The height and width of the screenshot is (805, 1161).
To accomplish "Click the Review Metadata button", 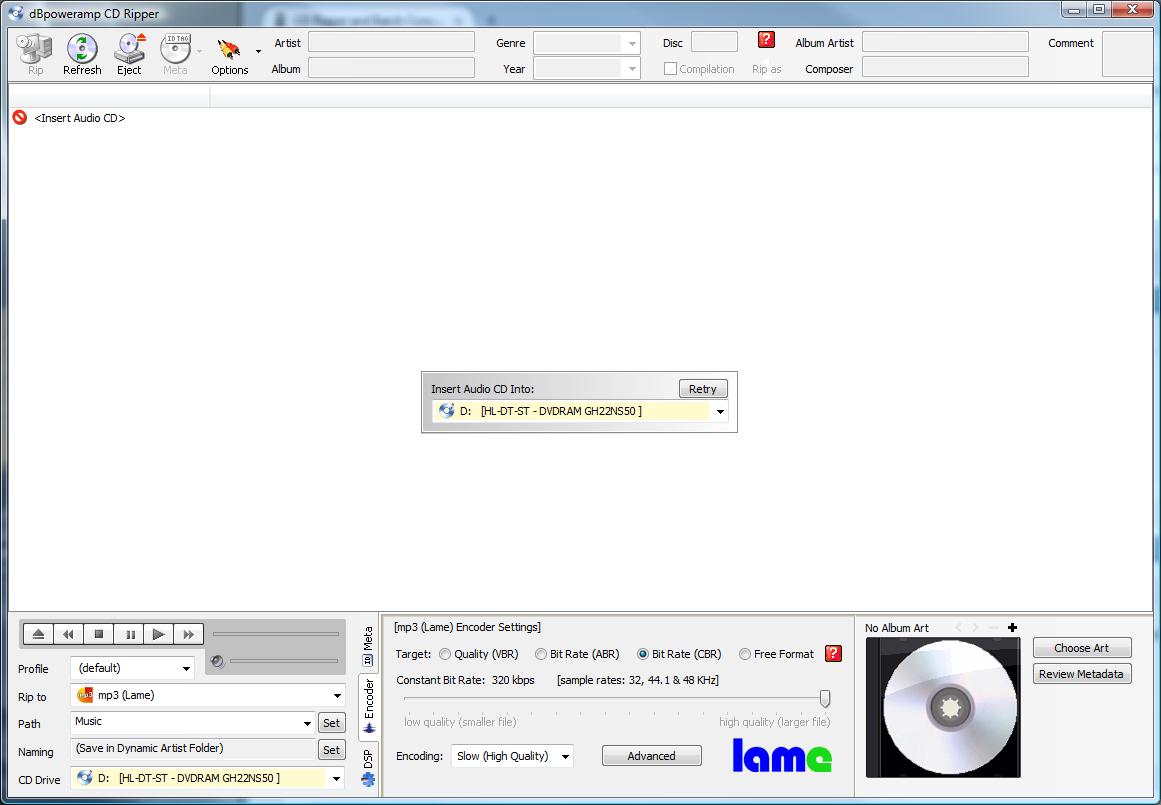I will coord(1082,674).
